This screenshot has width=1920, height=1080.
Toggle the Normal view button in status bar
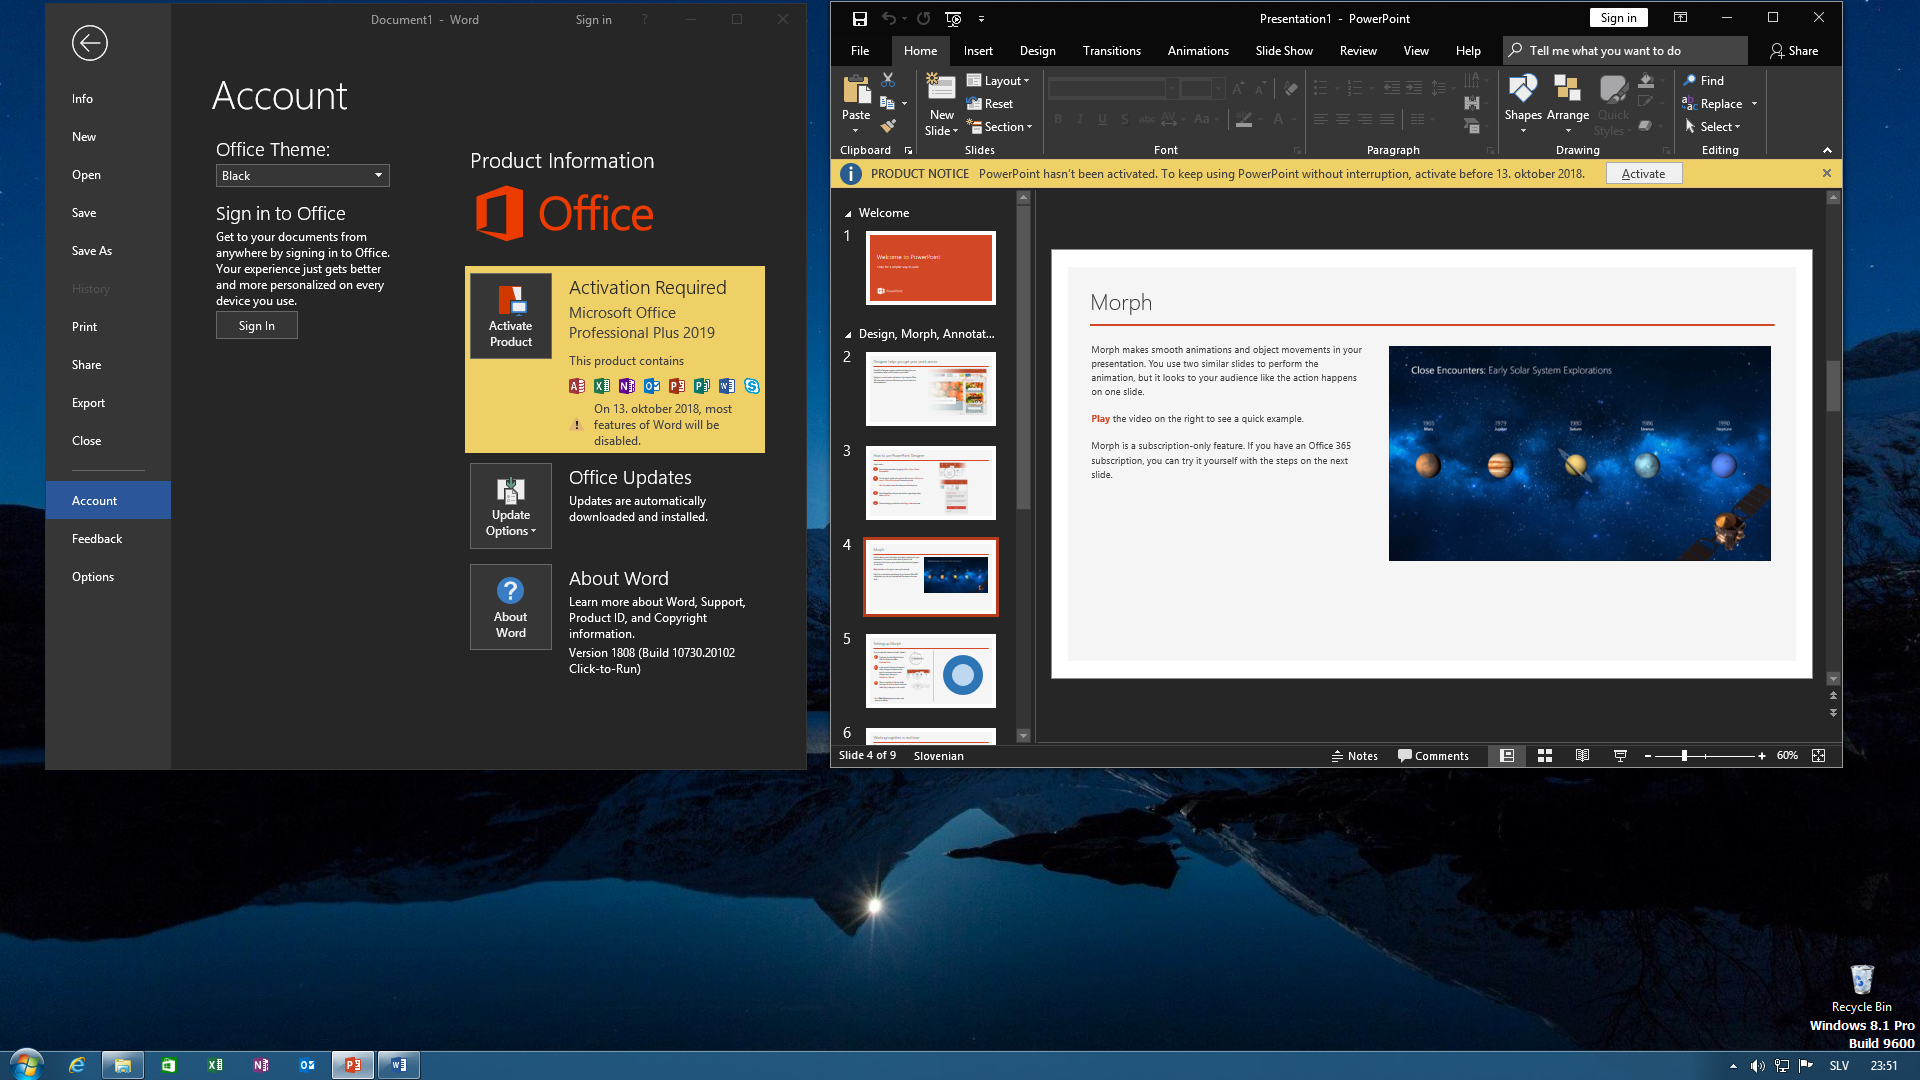pyautogui.click(x=1506, y=754)
